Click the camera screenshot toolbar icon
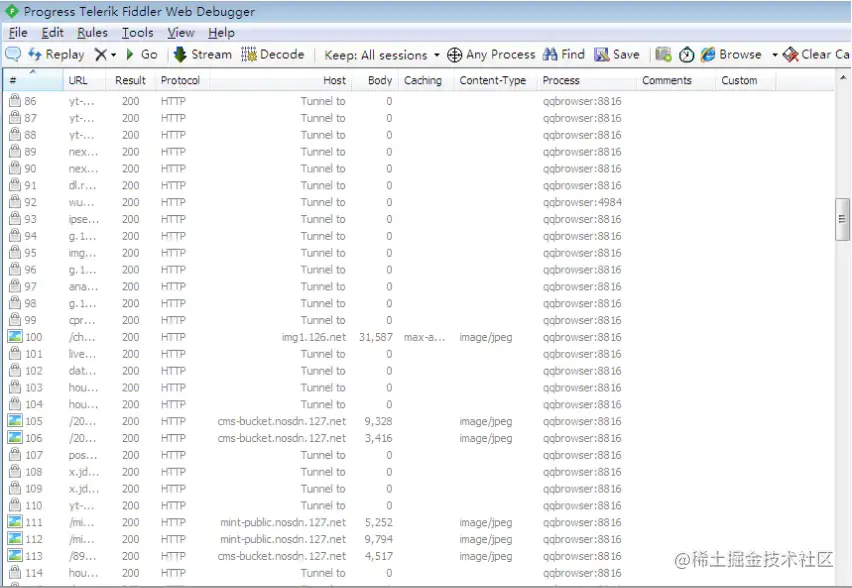 663,54
